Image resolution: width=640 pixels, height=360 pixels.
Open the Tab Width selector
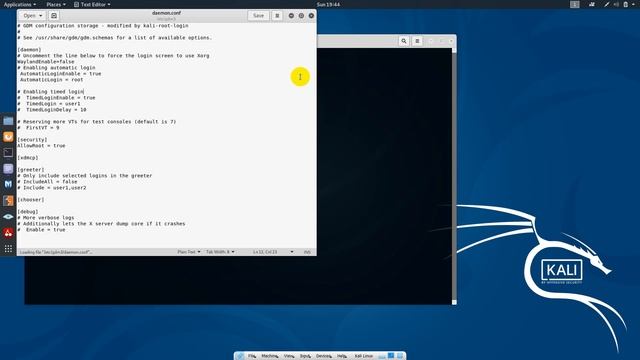pyautogui.click(x=220, y=252)
